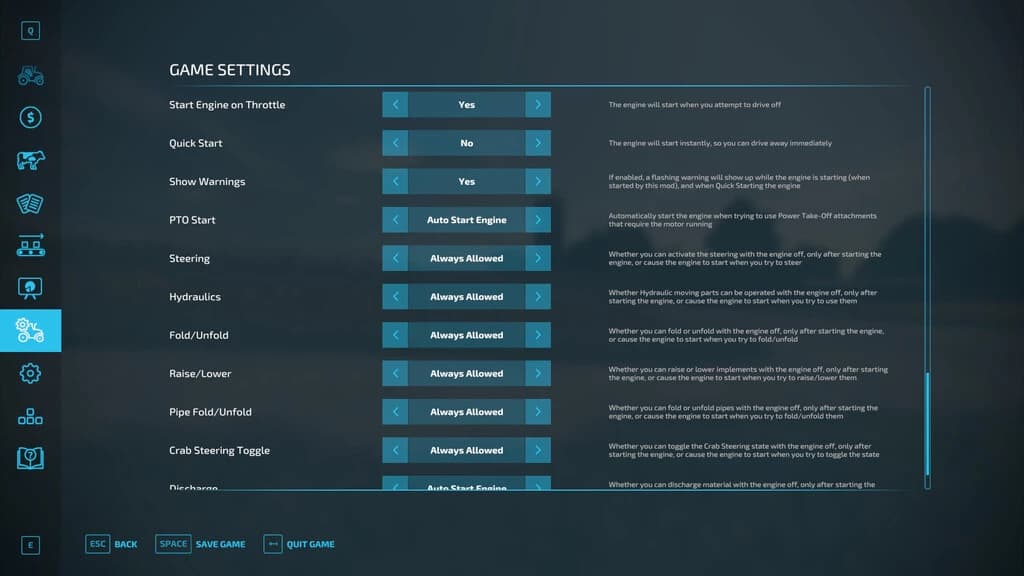The width and height of the screenshot is (1024, 576).
Task: Click the Start Engine on Throttle label
Action: (x=227, y=104)
